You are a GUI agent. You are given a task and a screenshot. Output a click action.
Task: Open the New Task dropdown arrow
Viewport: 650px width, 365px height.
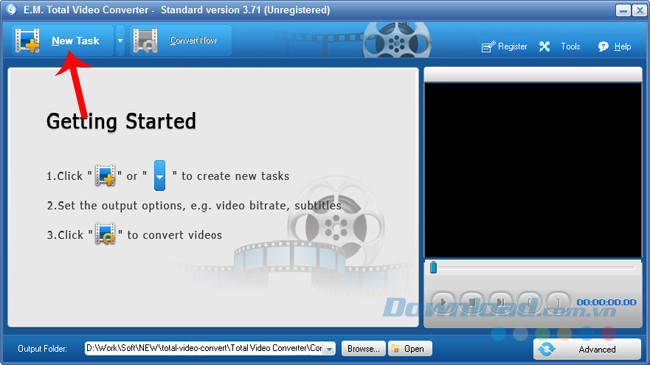point(120,41)
